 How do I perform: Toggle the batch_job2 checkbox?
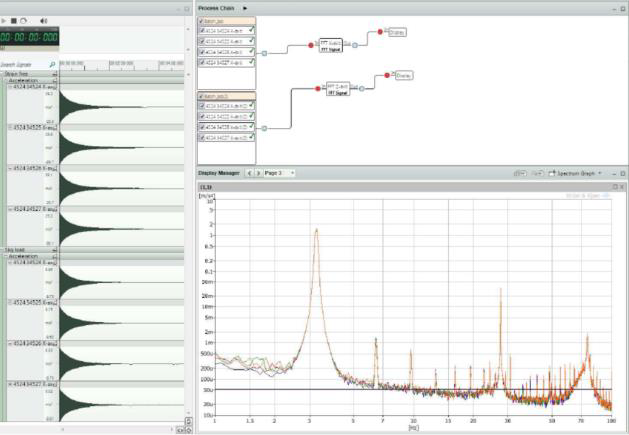coord(201,96)
